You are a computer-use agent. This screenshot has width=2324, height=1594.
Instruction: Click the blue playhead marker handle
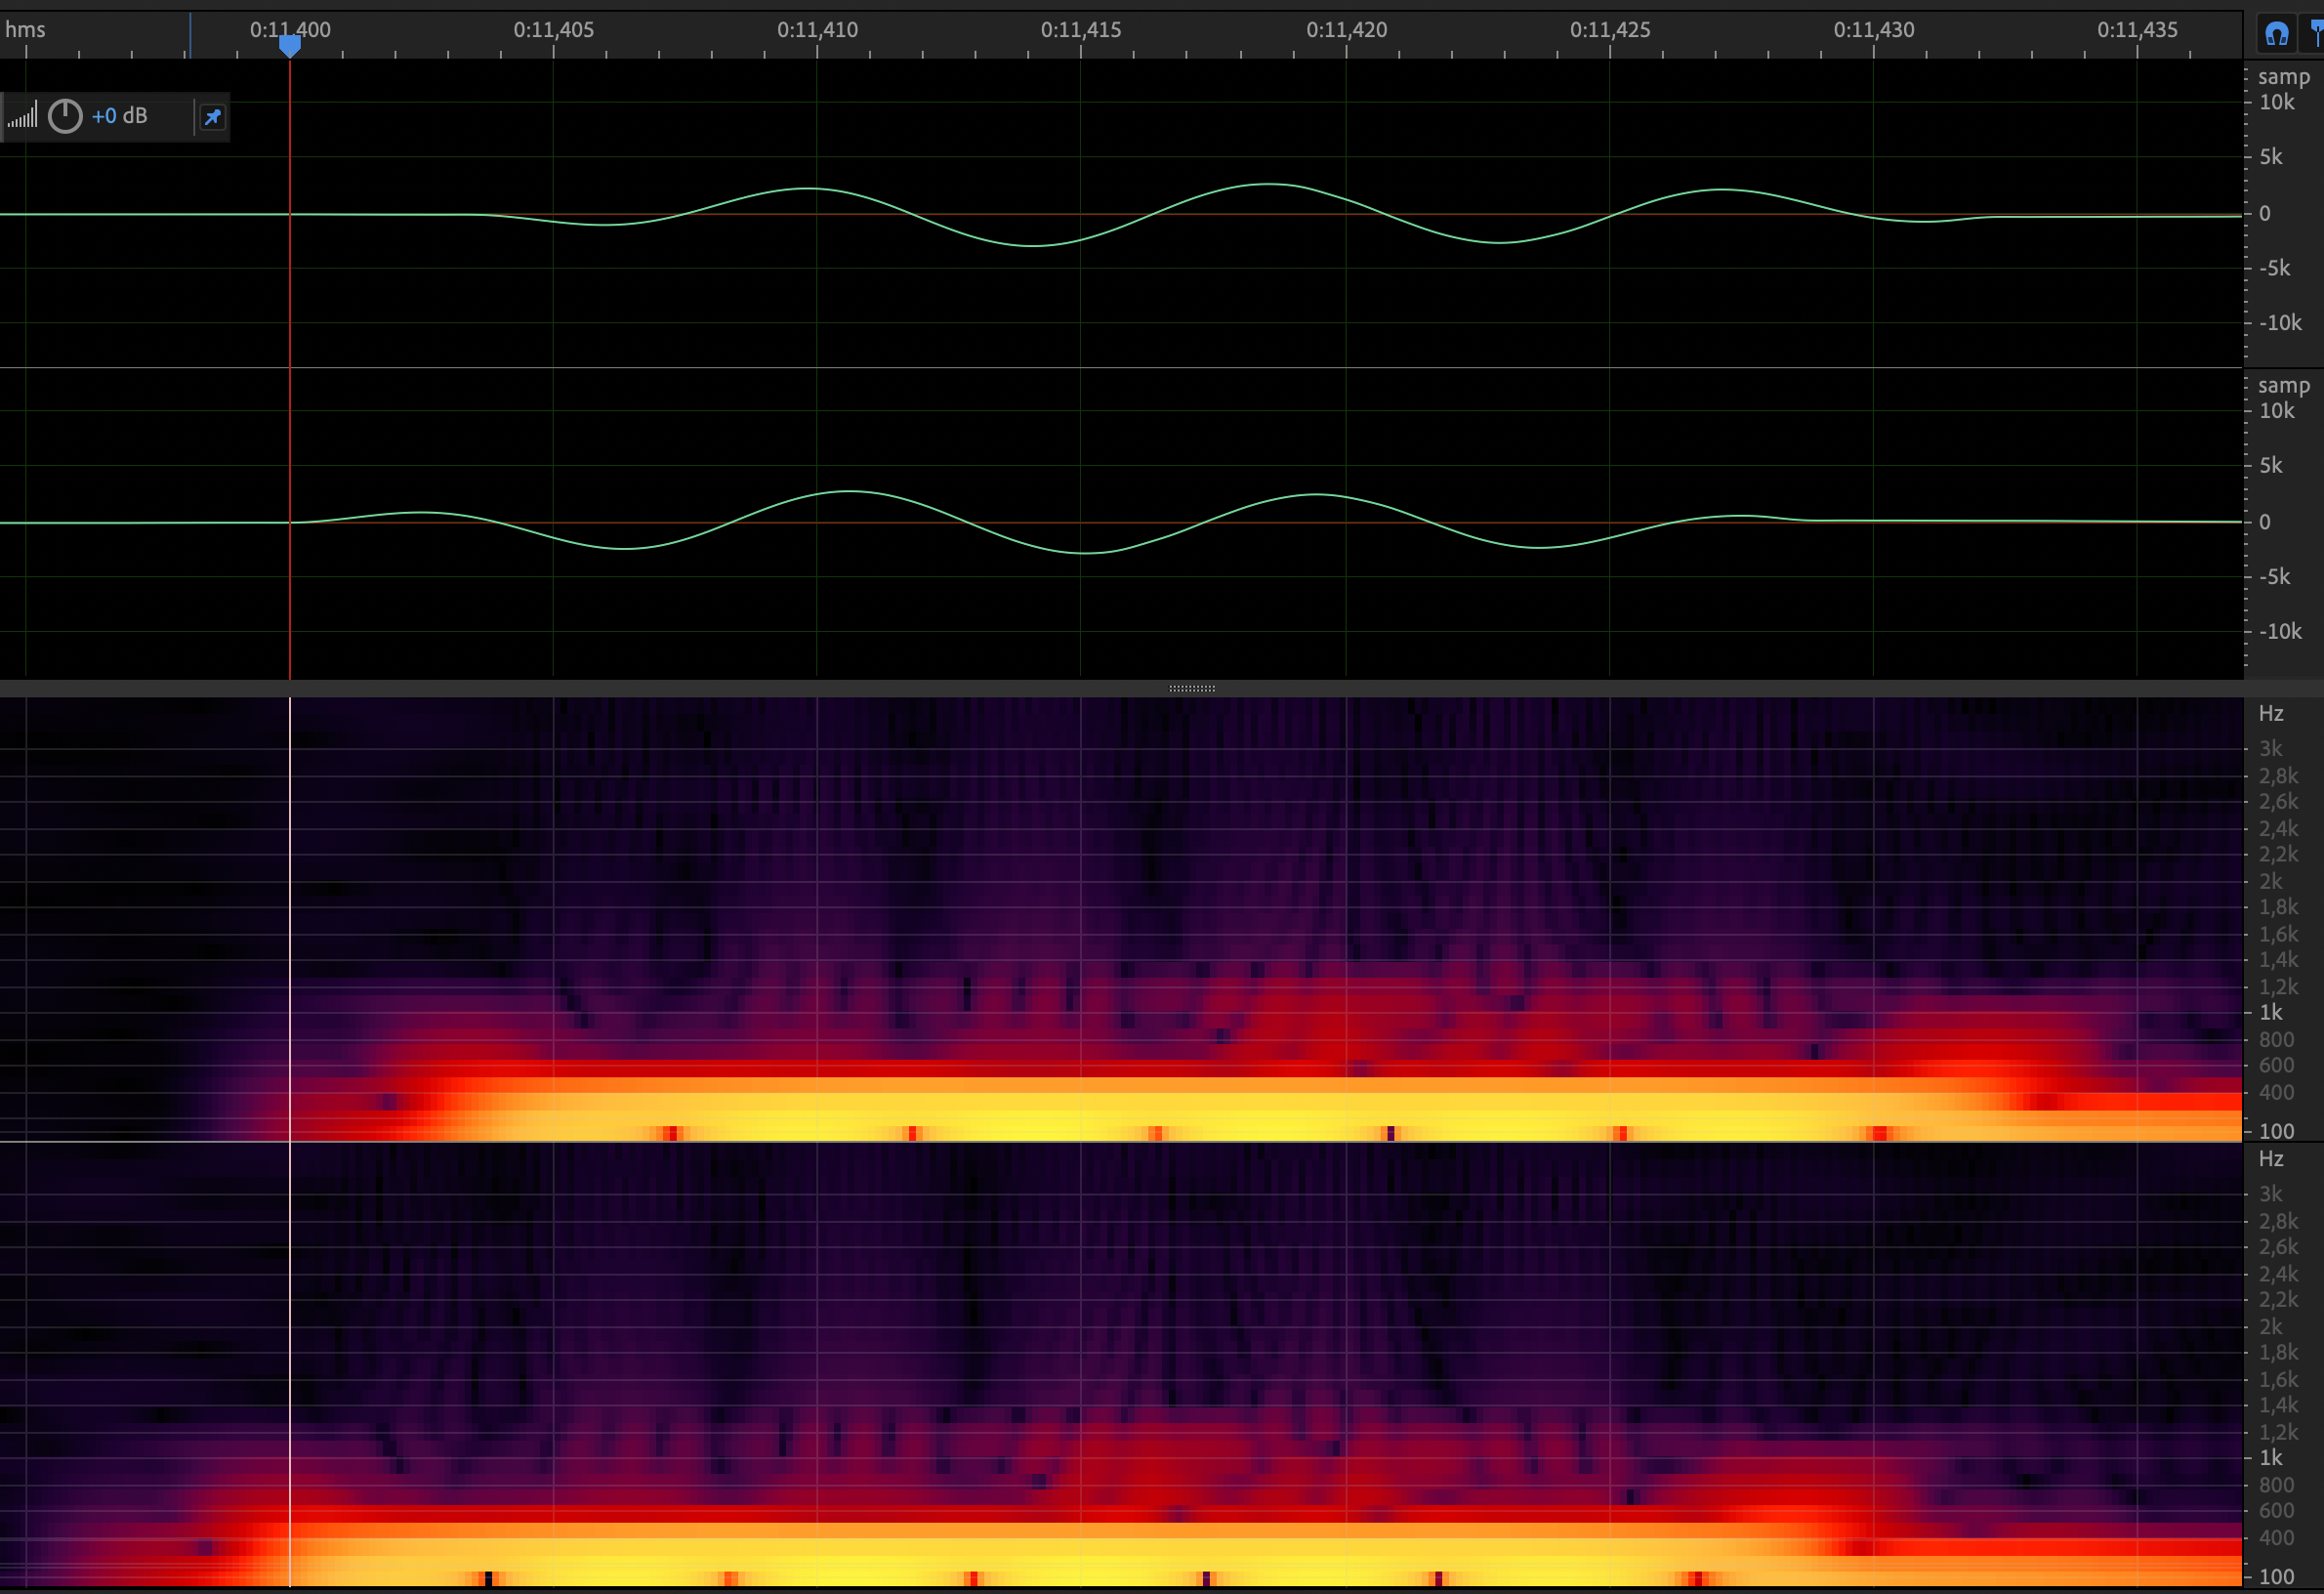[x=289, y=45]
